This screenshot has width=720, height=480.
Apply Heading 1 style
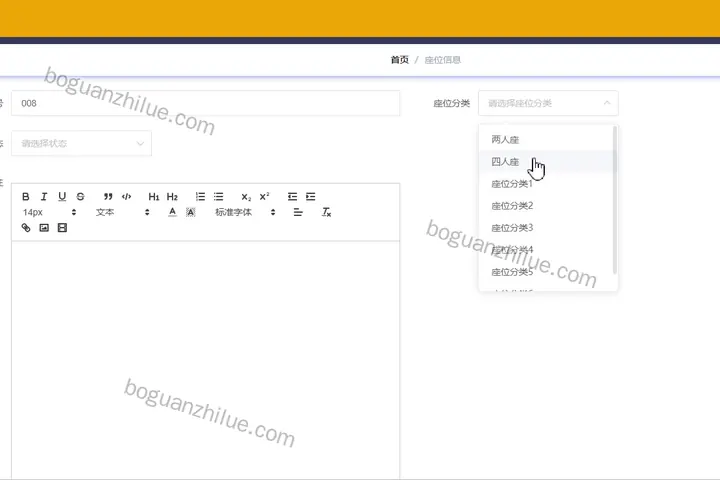(x=154, y=197)
